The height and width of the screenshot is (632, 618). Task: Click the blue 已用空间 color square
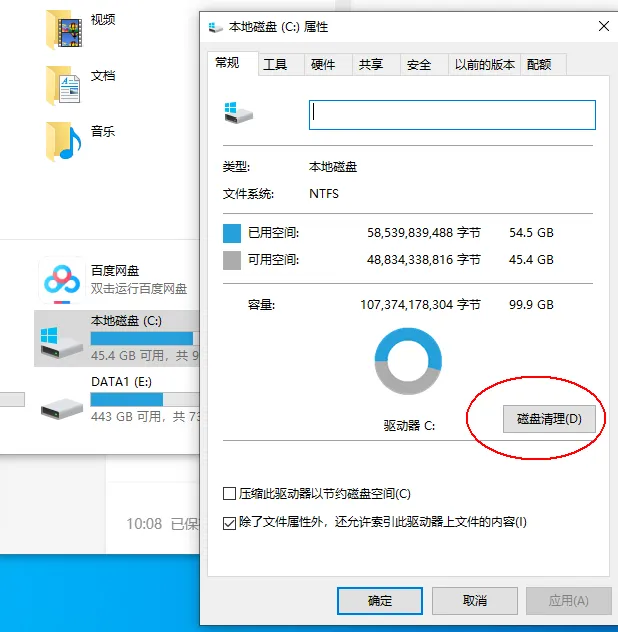(232, 233)
